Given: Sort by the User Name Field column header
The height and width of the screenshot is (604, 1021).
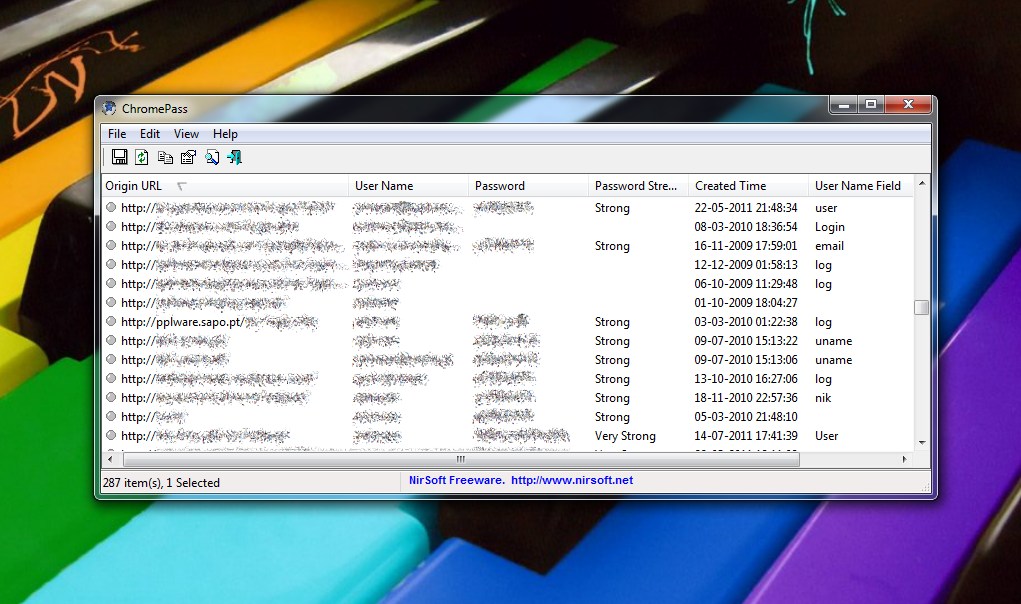Looking at the screenshot, I should click(861, 185).
